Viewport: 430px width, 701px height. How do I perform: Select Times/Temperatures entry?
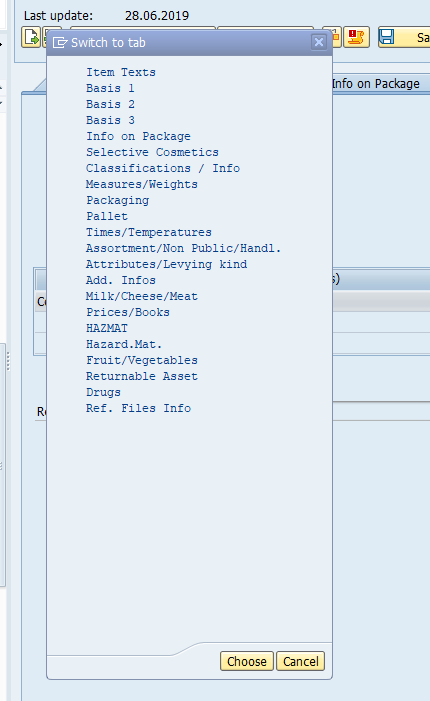click(149, 232)
